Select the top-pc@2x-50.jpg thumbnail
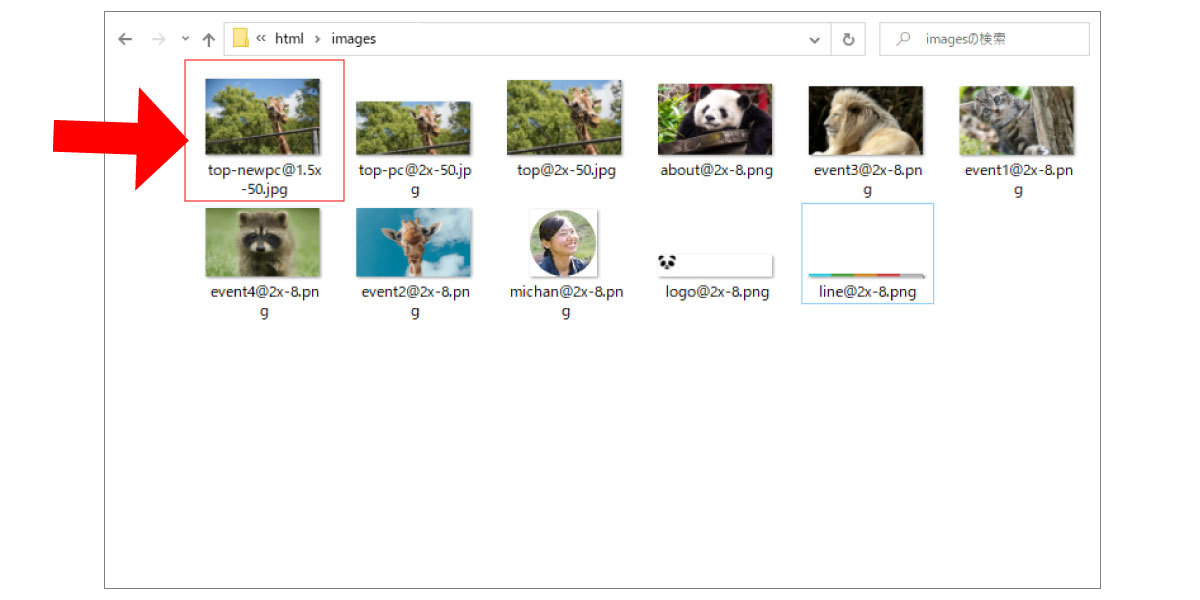The image size is (1200, 600). 414,127
